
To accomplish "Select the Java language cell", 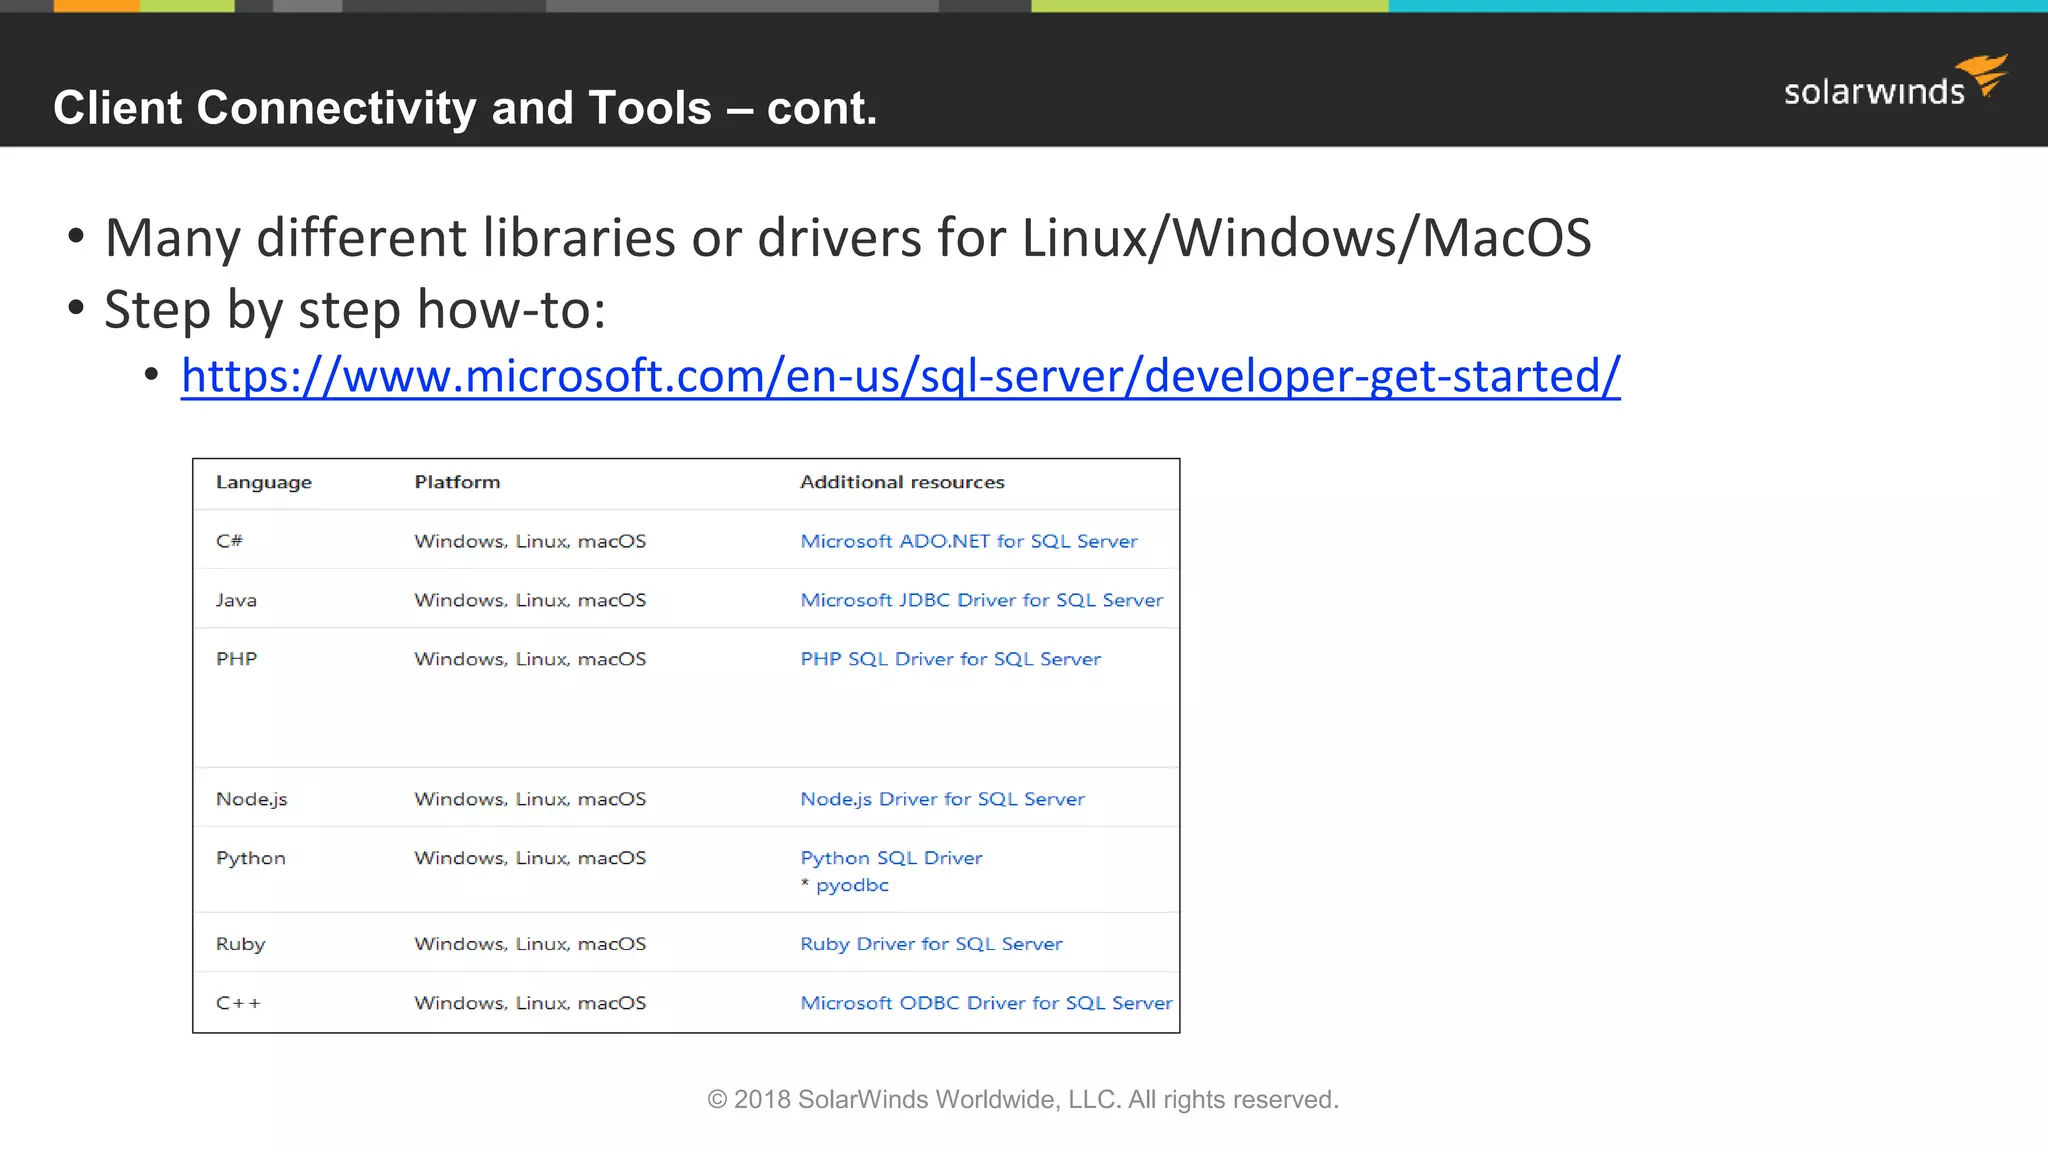I will pyautogui.click(x=236, y=600).
